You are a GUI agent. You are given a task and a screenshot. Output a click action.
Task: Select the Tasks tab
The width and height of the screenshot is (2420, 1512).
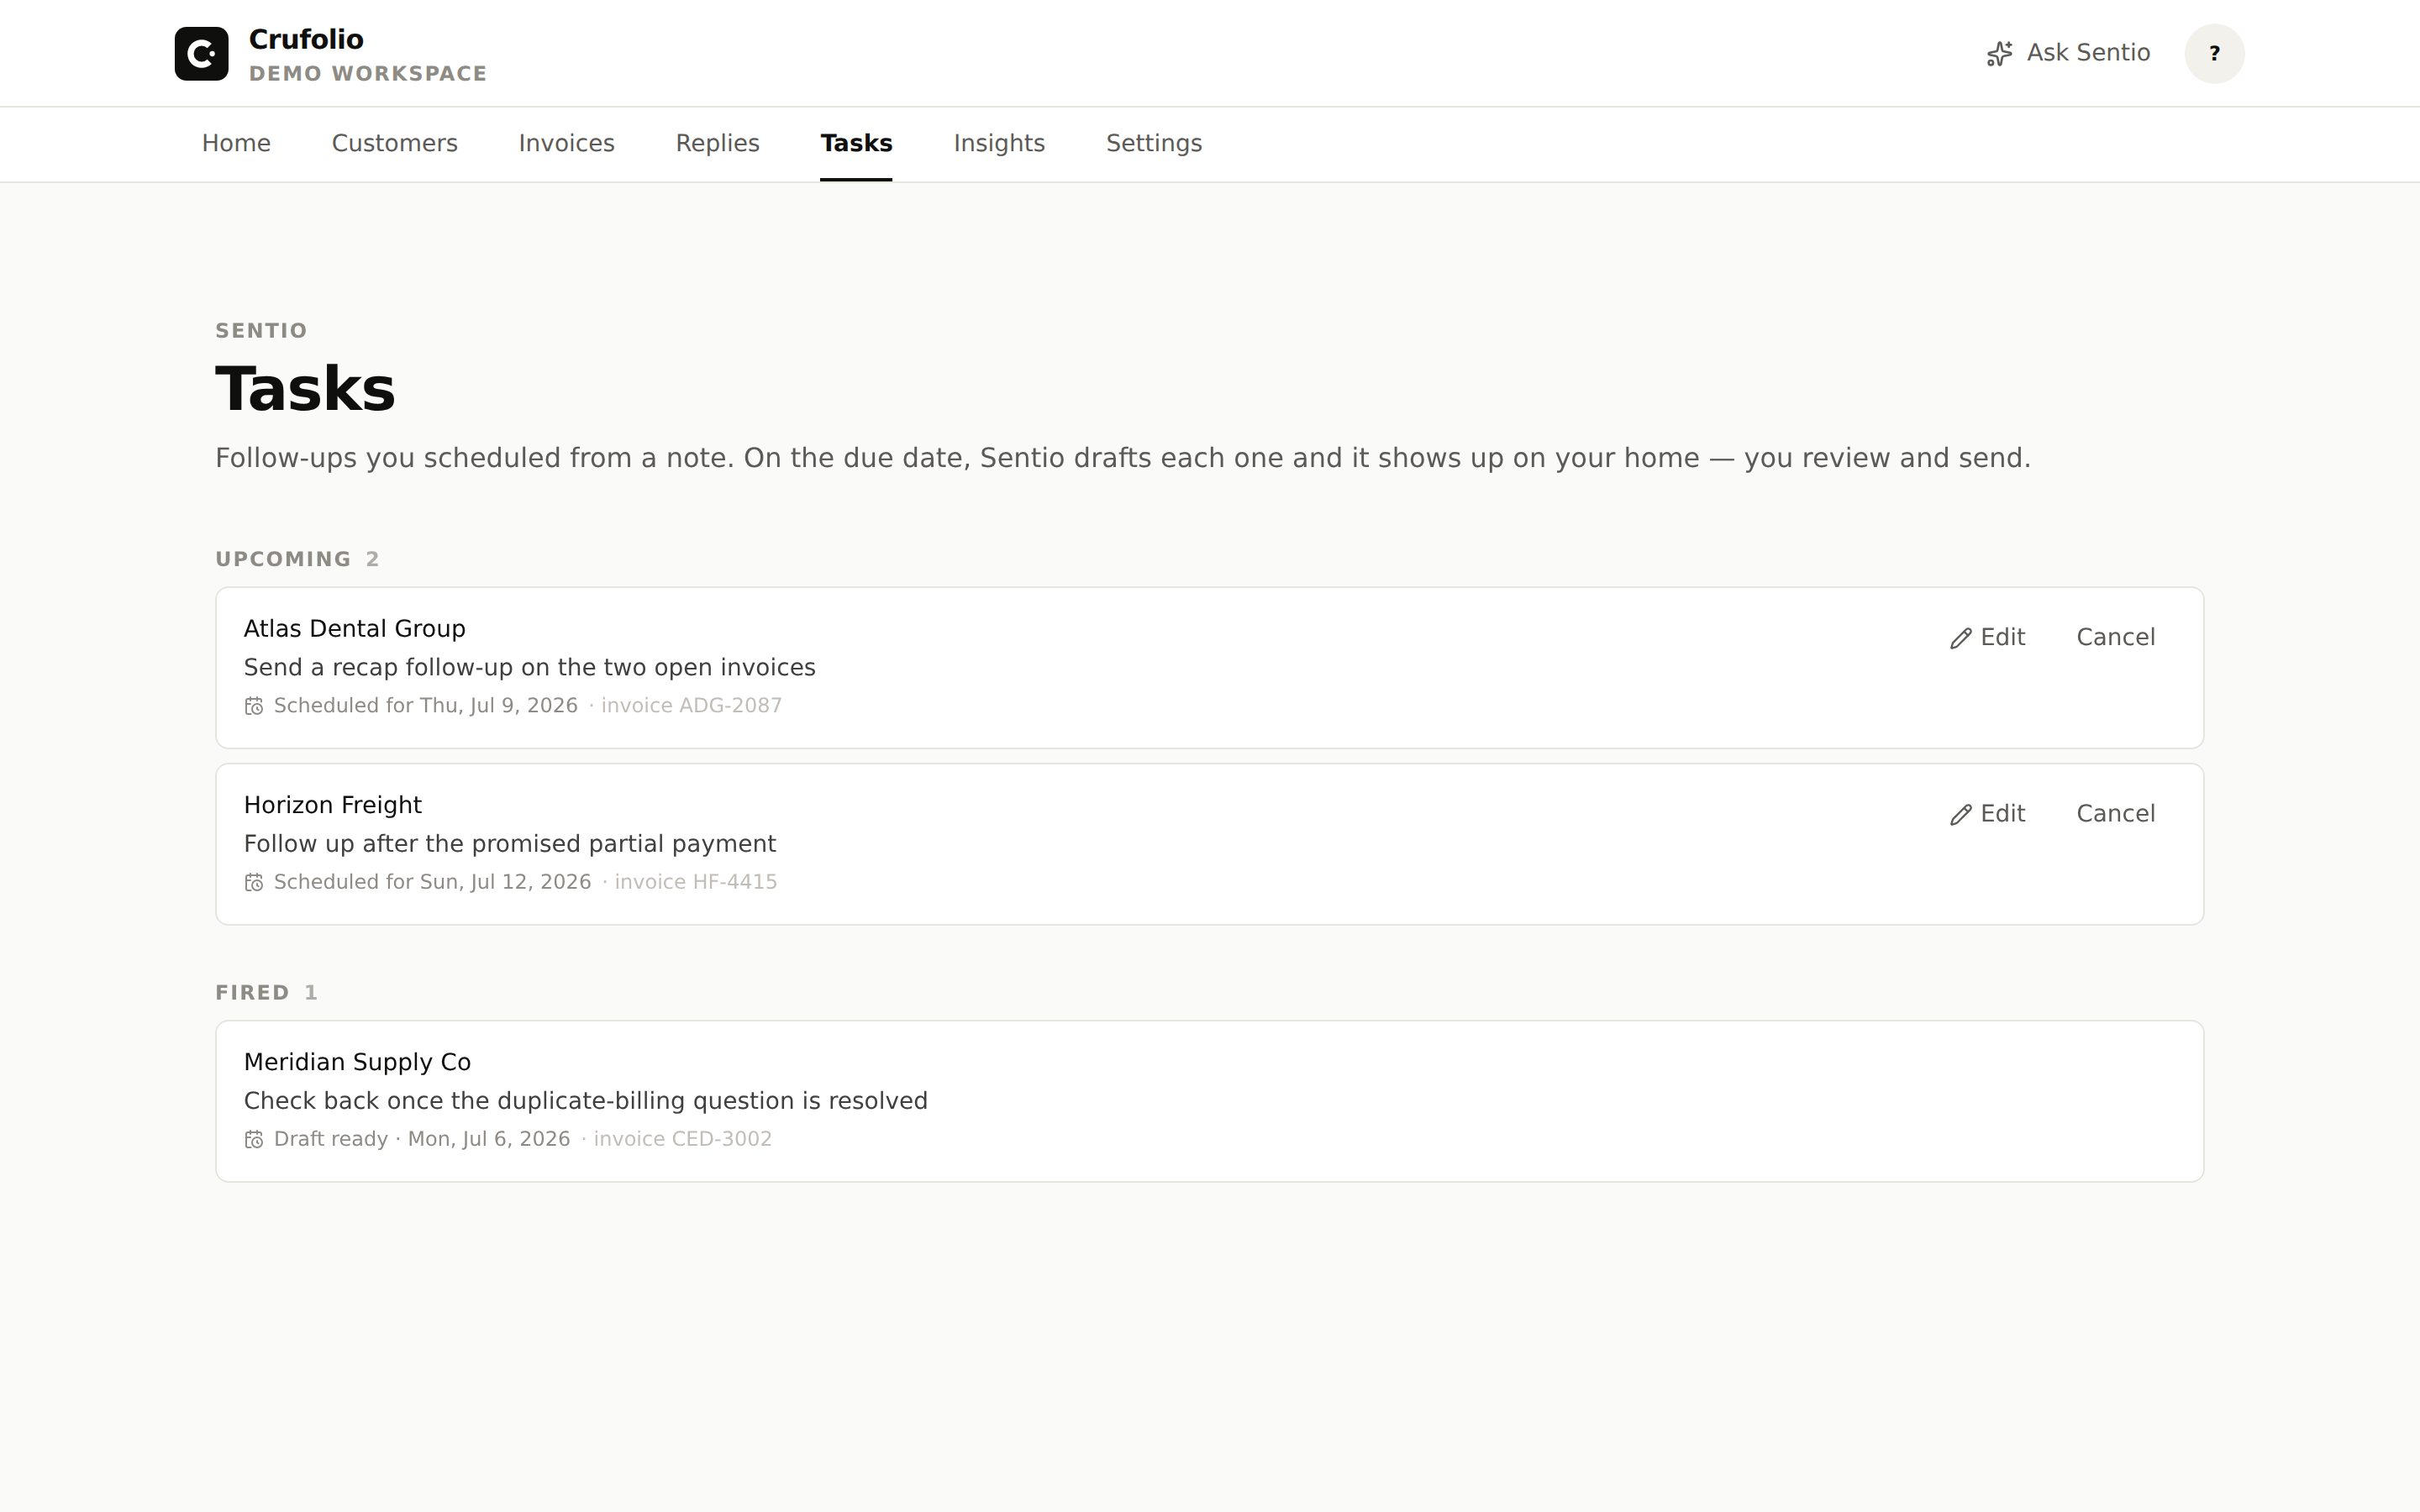(856, 143)
